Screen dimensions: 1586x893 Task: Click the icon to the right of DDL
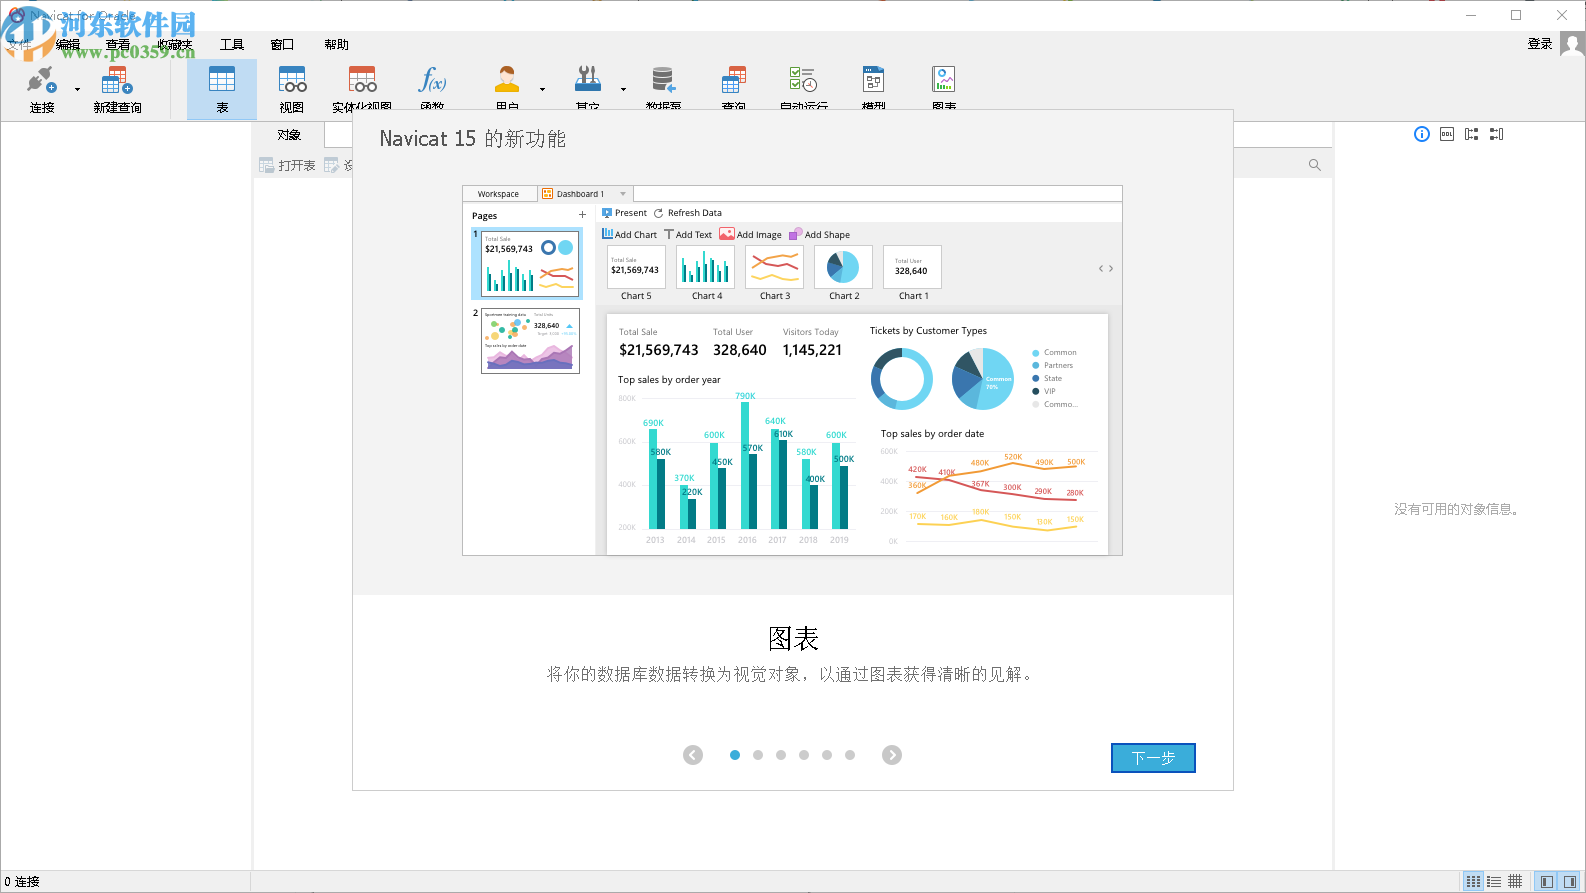point(1472,134)
